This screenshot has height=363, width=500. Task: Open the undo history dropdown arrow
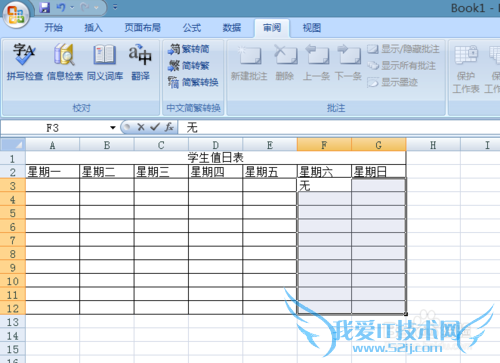pyautogui.click(x=72, y=7)
